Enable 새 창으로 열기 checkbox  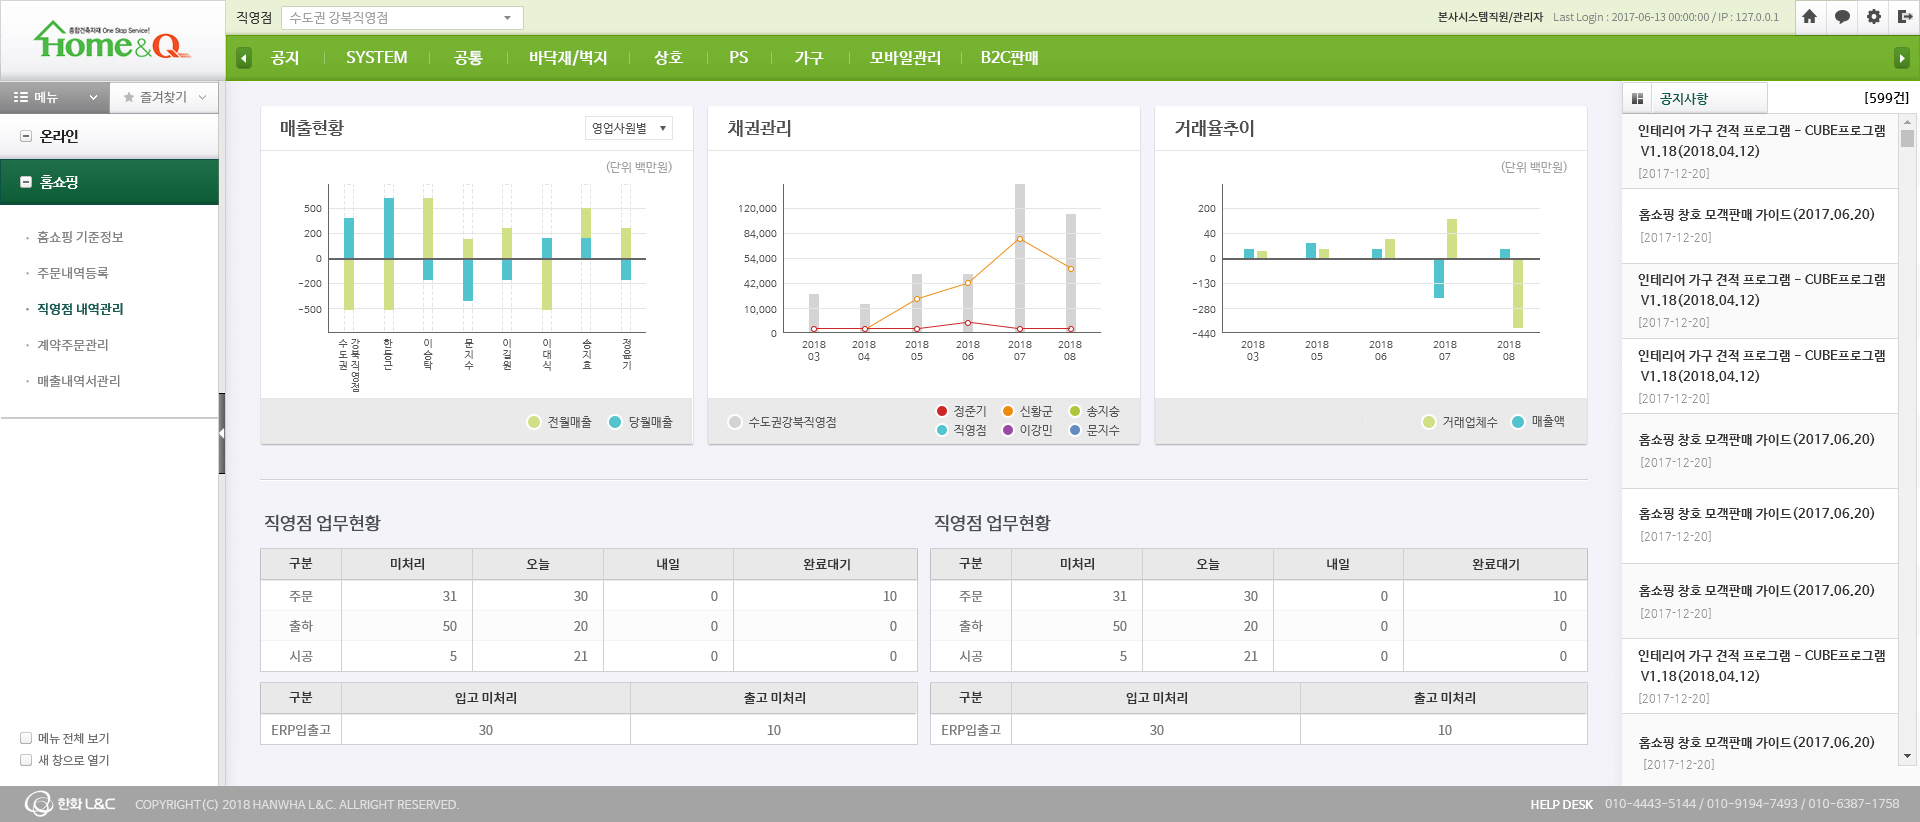tap(26, 760)
